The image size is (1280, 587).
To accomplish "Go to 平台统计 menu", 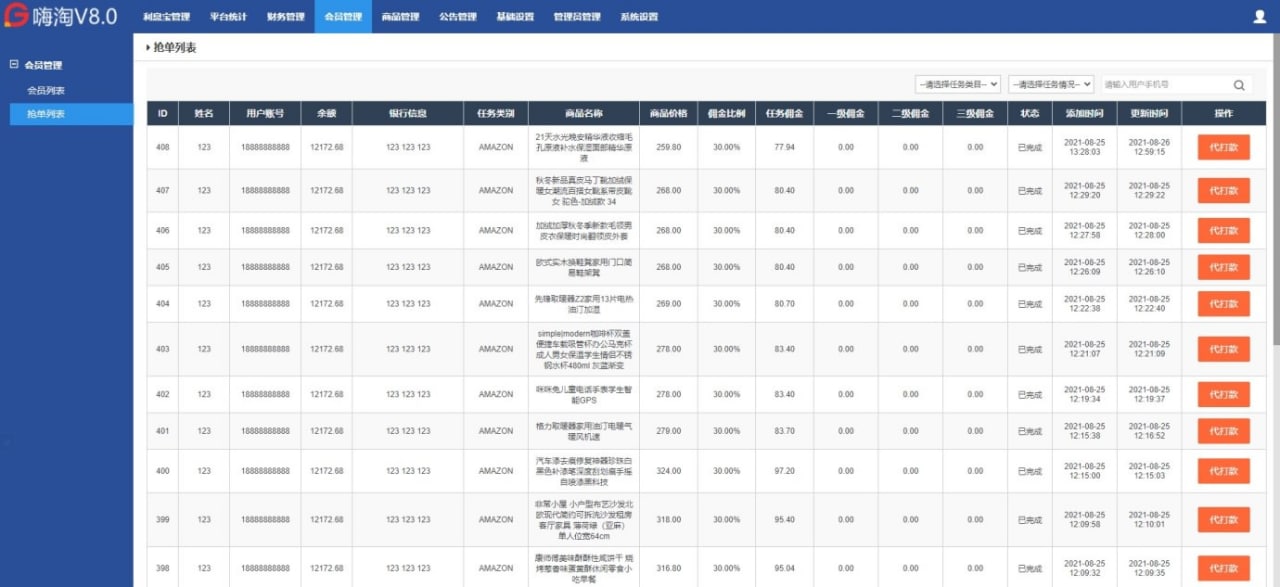I will pyautogui.click(x=227, y=17).
